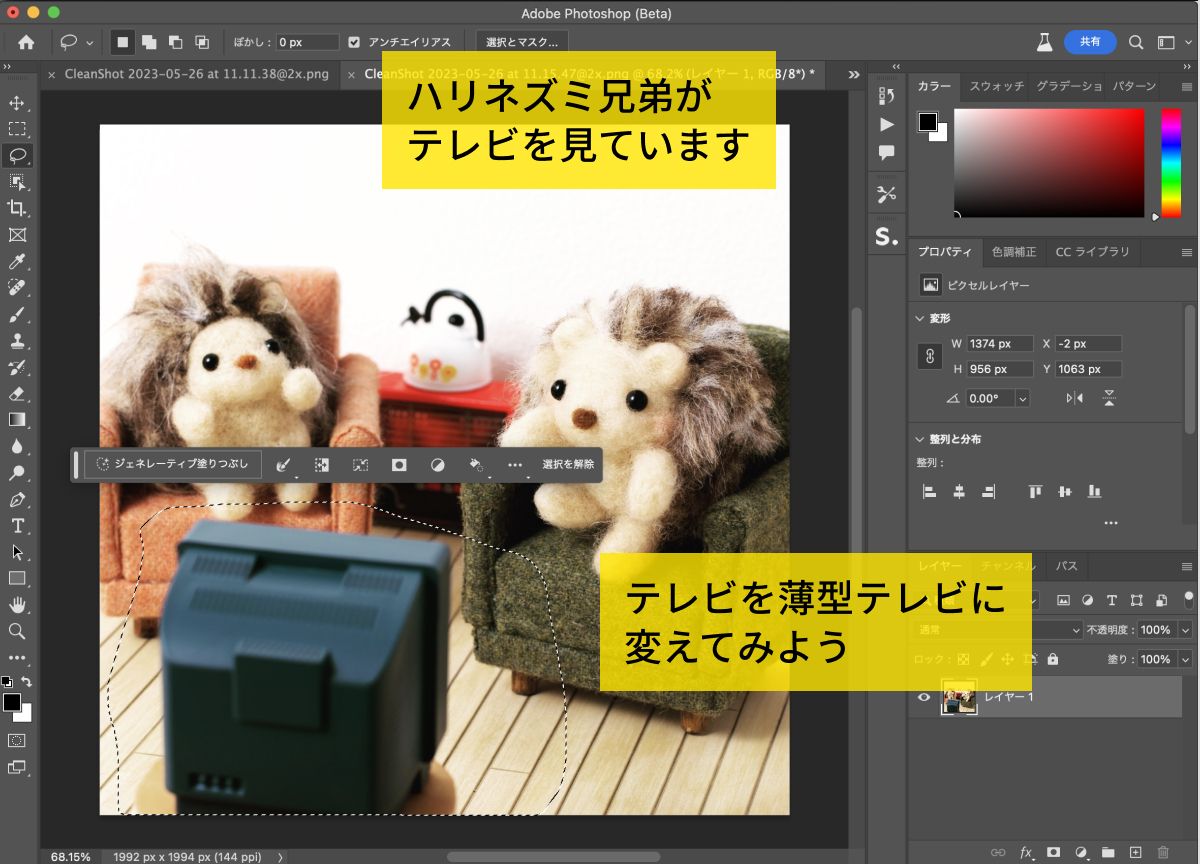Select the Horizontal Type tool
Screen dimensions: 1200x864
coord(17,526)
